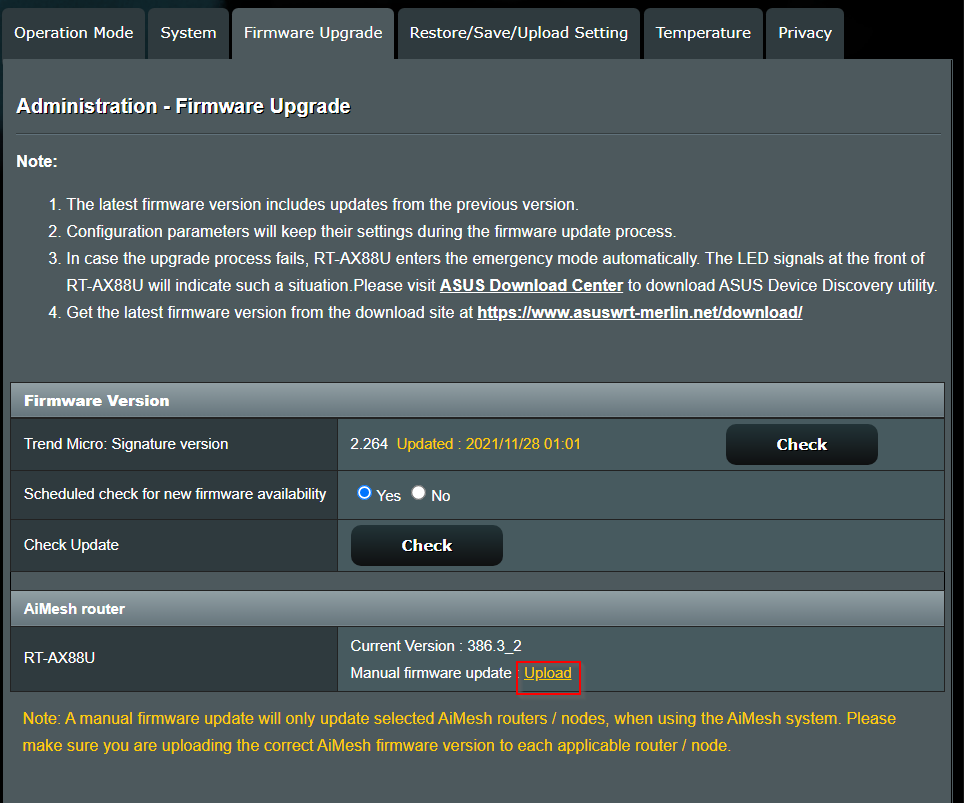Select the Firmware Upgrade tab
Screen dimensions: 964x803
pos(313,33)
